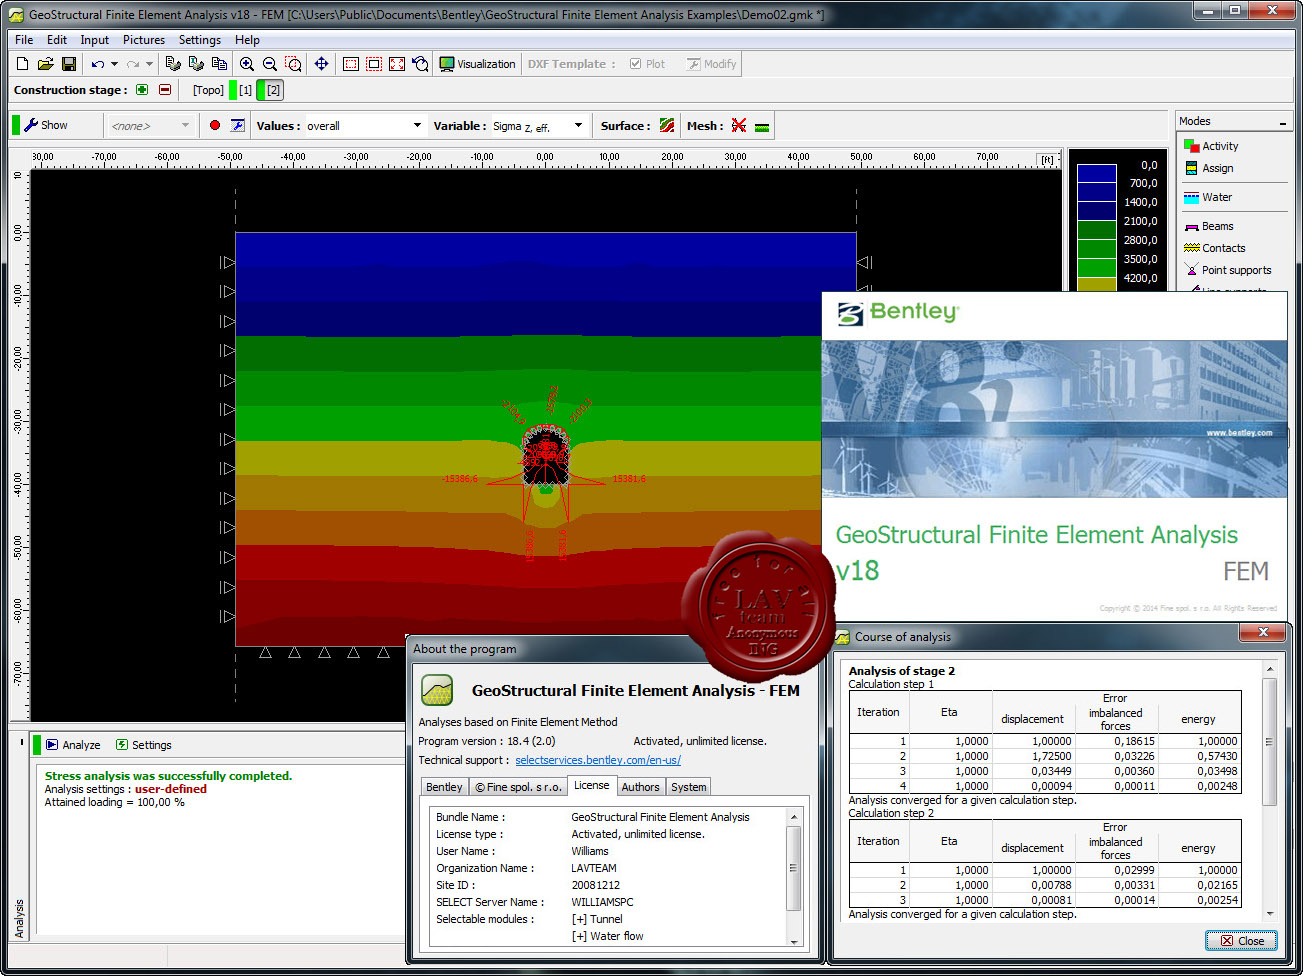1303x976 pixels.
Task: Click the blue 0,0 legend color swatch
Action: [x=1097, y=173]
